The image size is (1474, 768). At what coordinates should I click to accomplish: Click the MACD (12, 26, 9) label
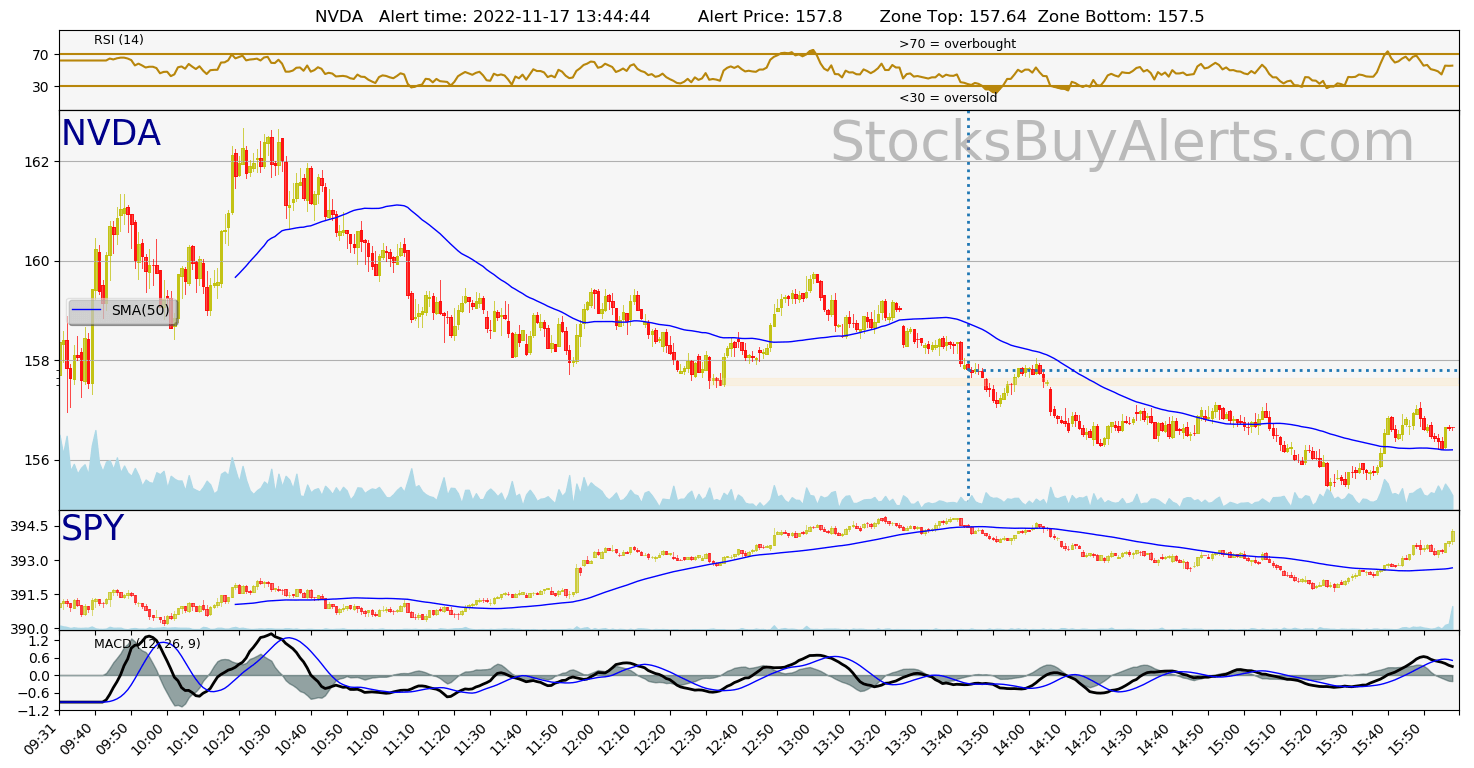(x=147, y=644)
